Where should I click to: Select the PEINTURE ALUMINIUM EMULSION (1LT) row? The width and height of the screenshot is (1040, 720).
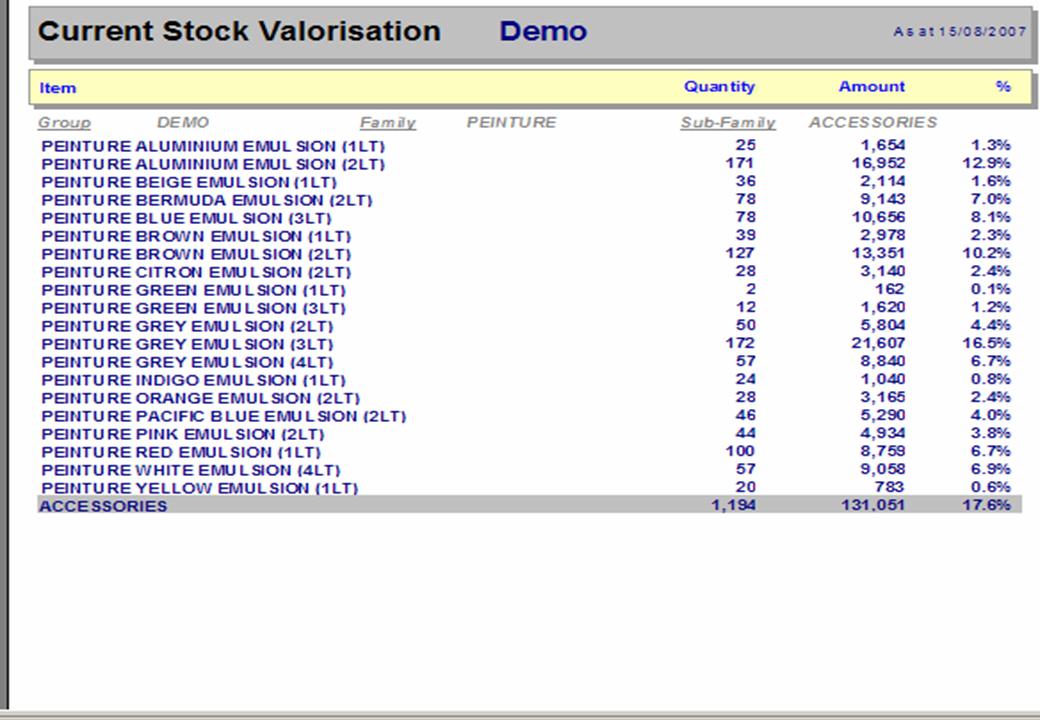click(212, 146)
